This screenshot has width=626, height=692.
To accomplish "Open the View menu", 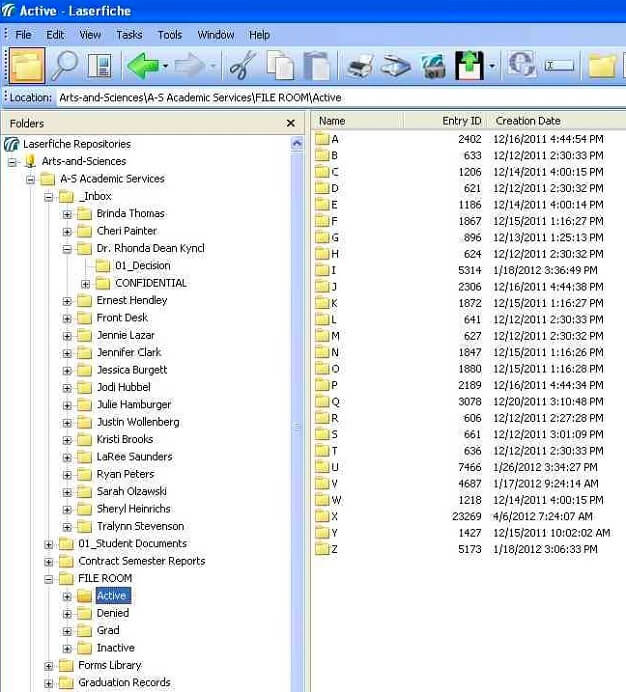I will click(90, 34).
